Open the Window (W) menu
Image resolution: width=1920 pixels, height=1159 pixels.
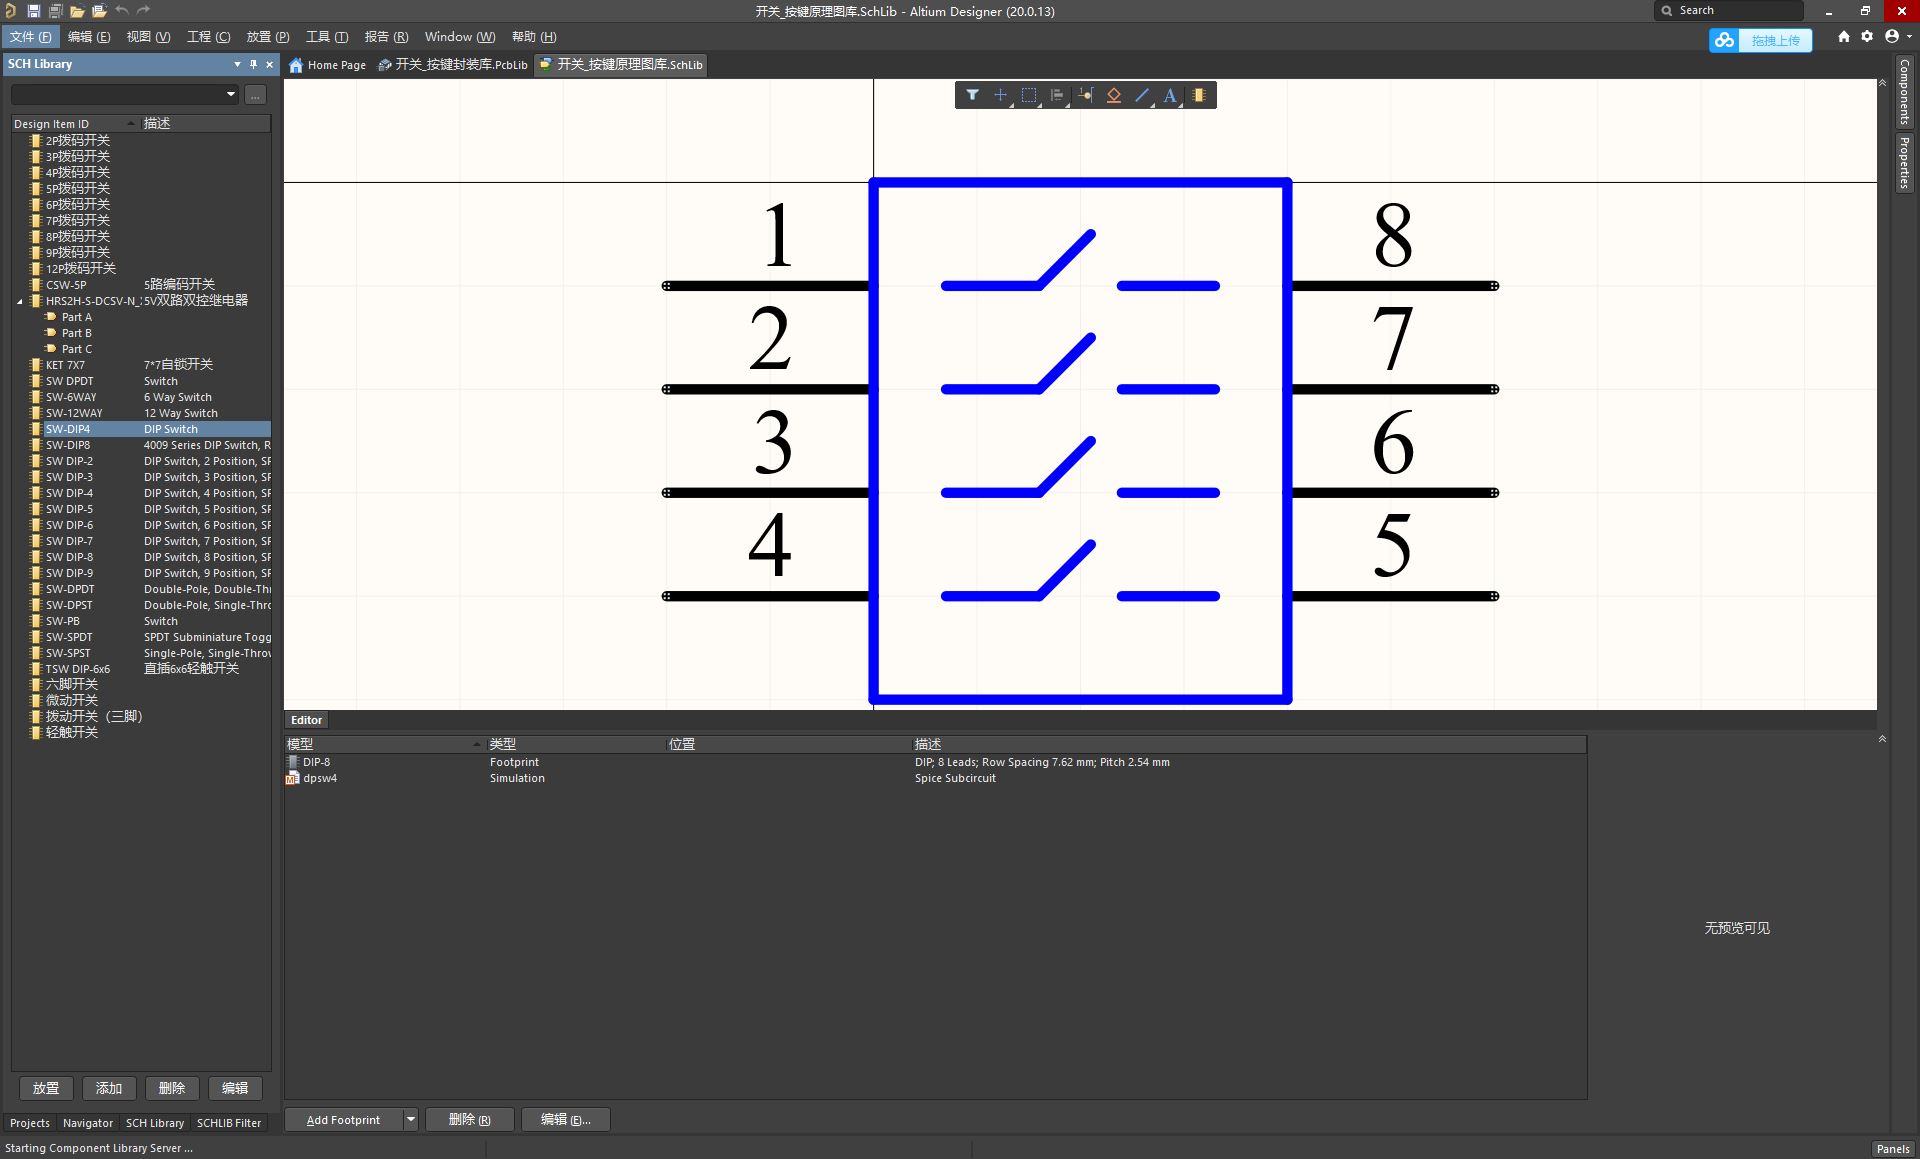[459, 37]
